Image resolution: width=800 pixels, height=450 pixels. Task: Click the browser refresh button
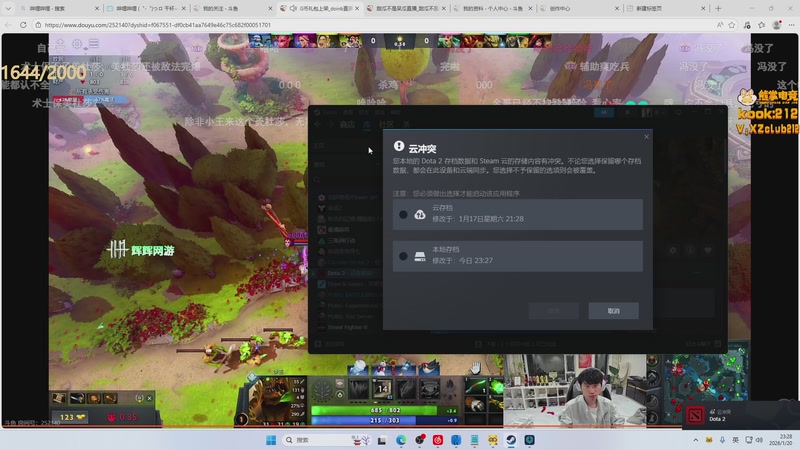(23, 24)
